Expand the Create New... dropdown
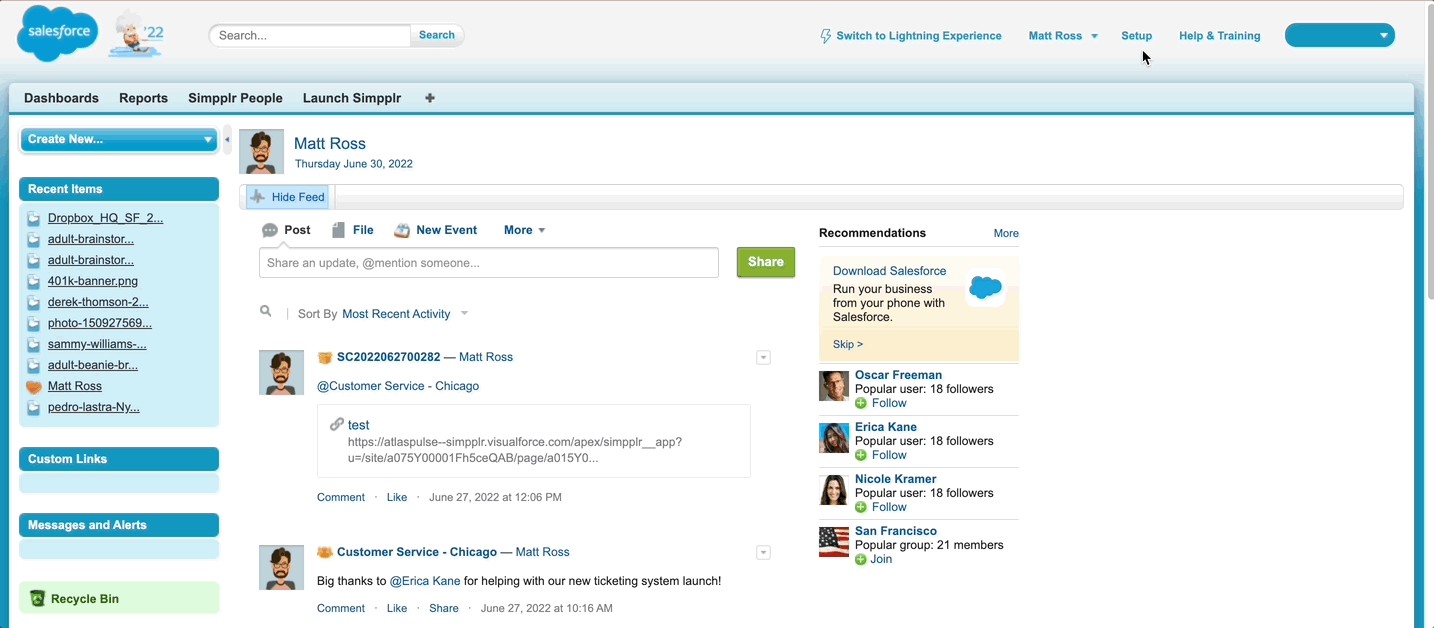The image size is (1434, 628). pyautogui.click(x=119, y=139)
